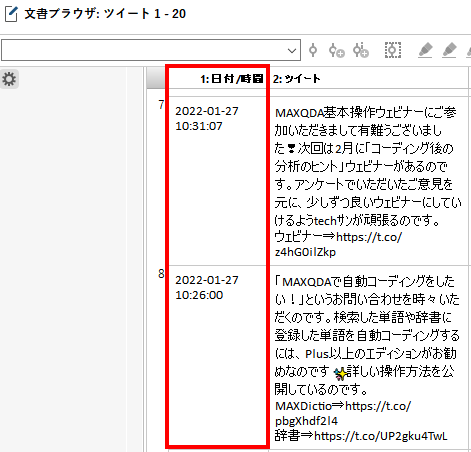The width and height of the screenshot is (471, 452).
Task: Click the second highlighter pen icon
Action: tap(449, 51)
